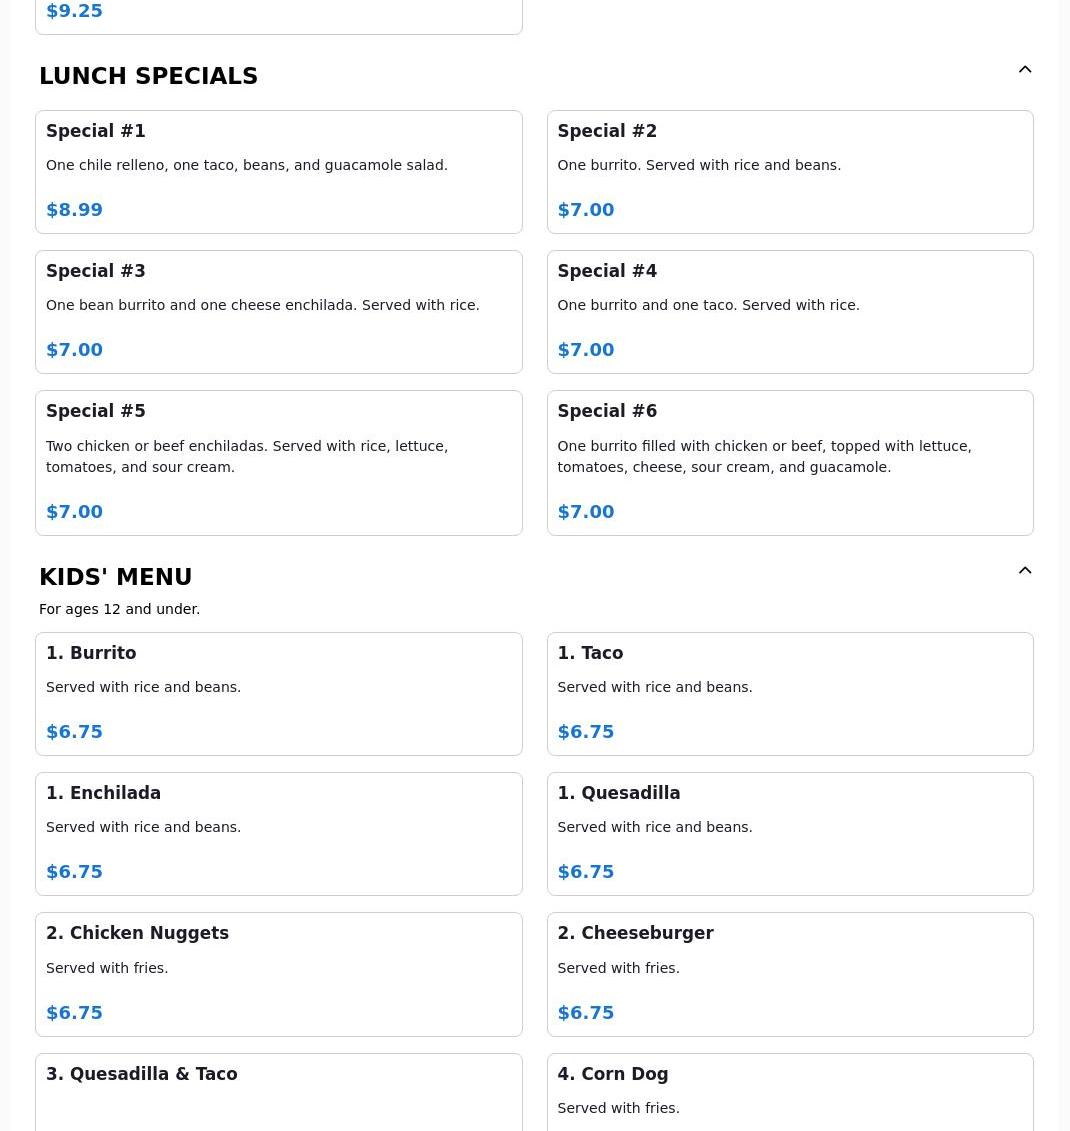The image size is (1070, 1131).
Task: Select Special #5 enchiladas card
Action: click(278, 463)
